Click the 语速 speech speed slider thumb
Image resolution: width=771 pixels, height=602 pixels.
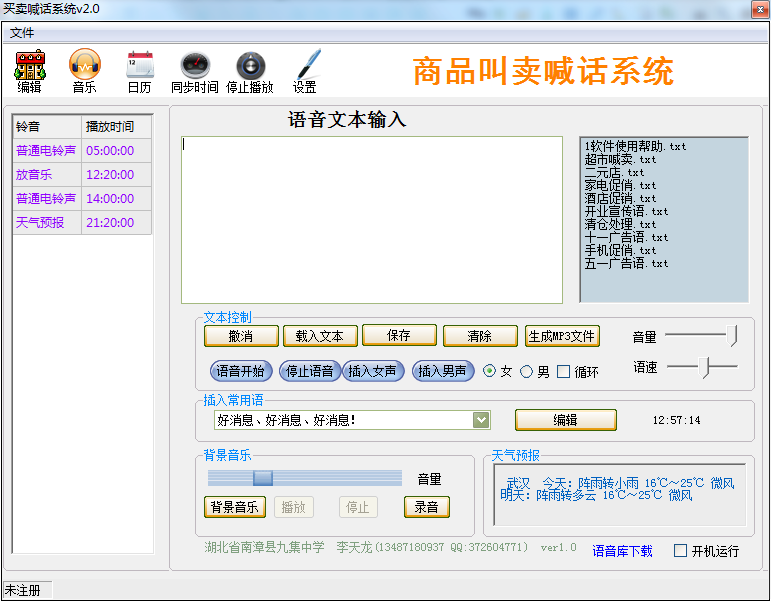[x=705, y=367]
